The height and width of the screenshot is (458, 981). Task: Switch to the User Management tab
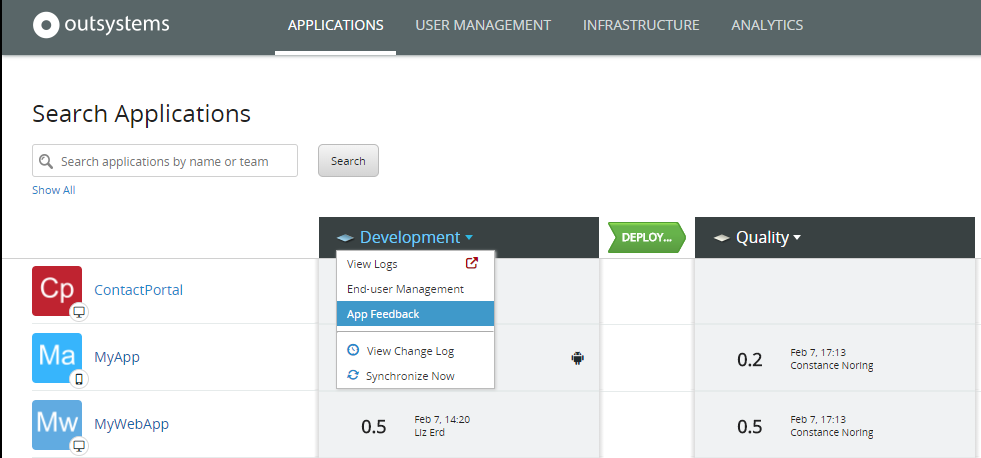click(x=483, y=25)
